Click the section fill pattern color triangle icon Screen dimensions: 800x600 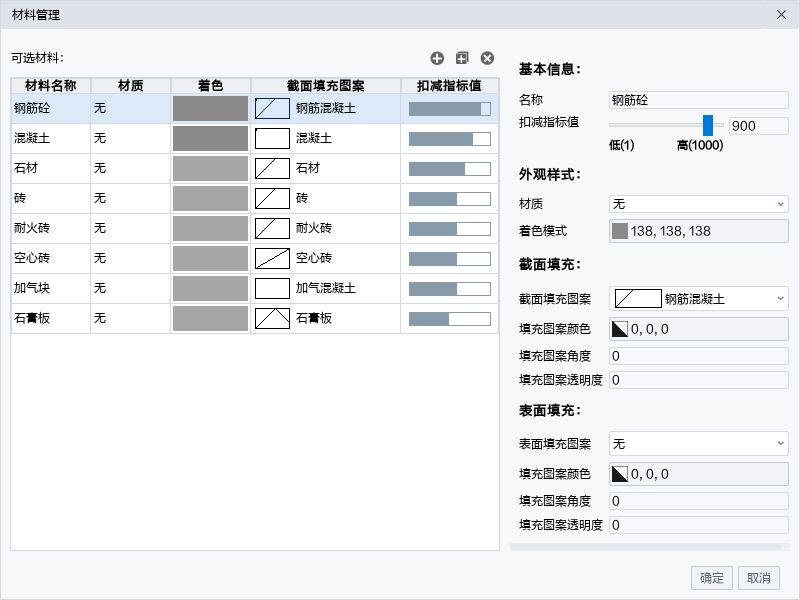(619, 329)
